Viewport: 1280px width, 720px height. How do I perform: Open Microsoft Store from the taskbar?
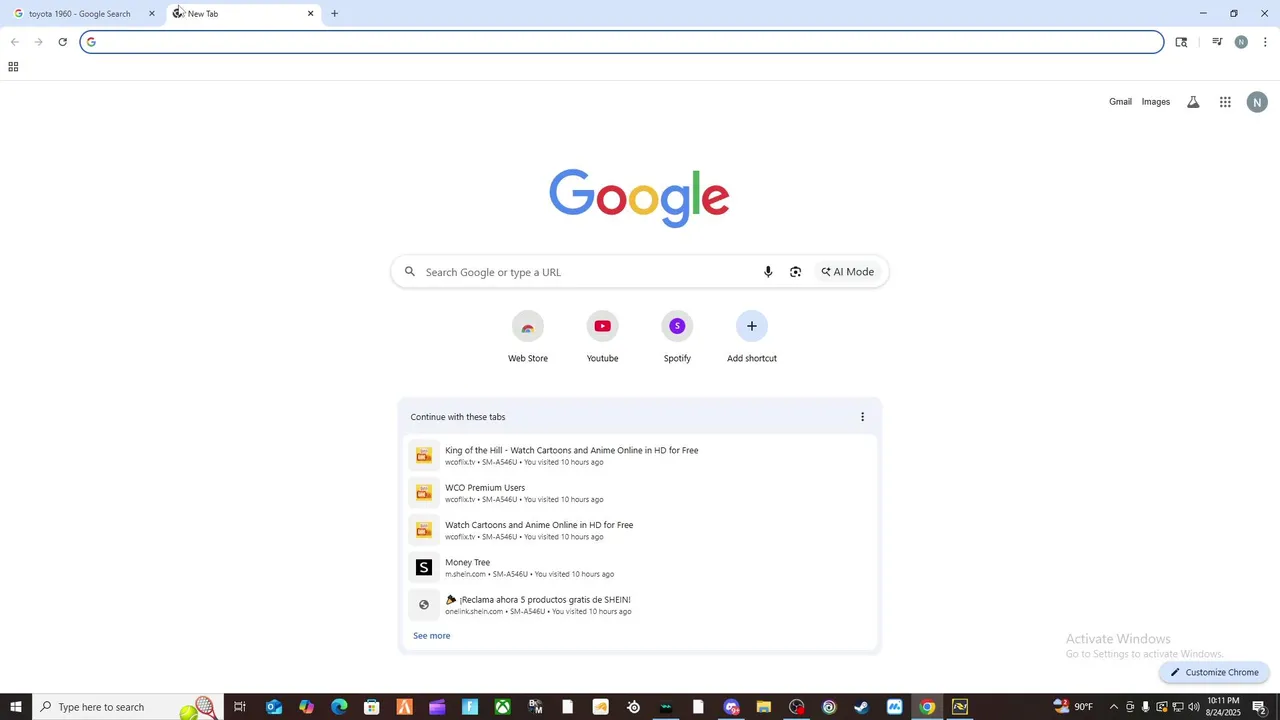click(372, 707)
